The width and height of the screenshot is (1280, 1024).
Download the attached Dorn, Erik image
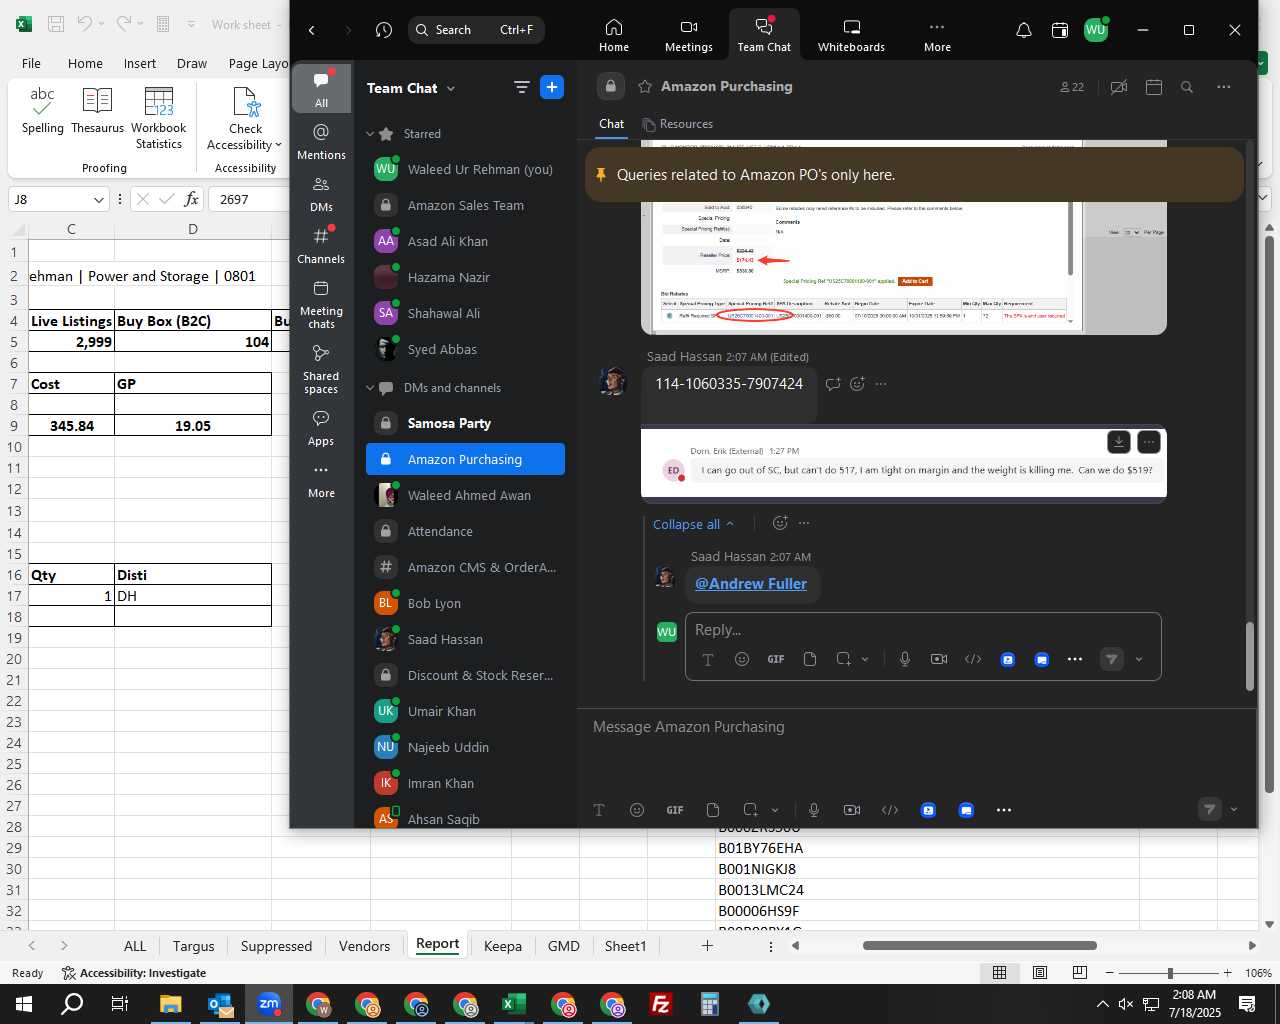click(x=1119, y=441)
